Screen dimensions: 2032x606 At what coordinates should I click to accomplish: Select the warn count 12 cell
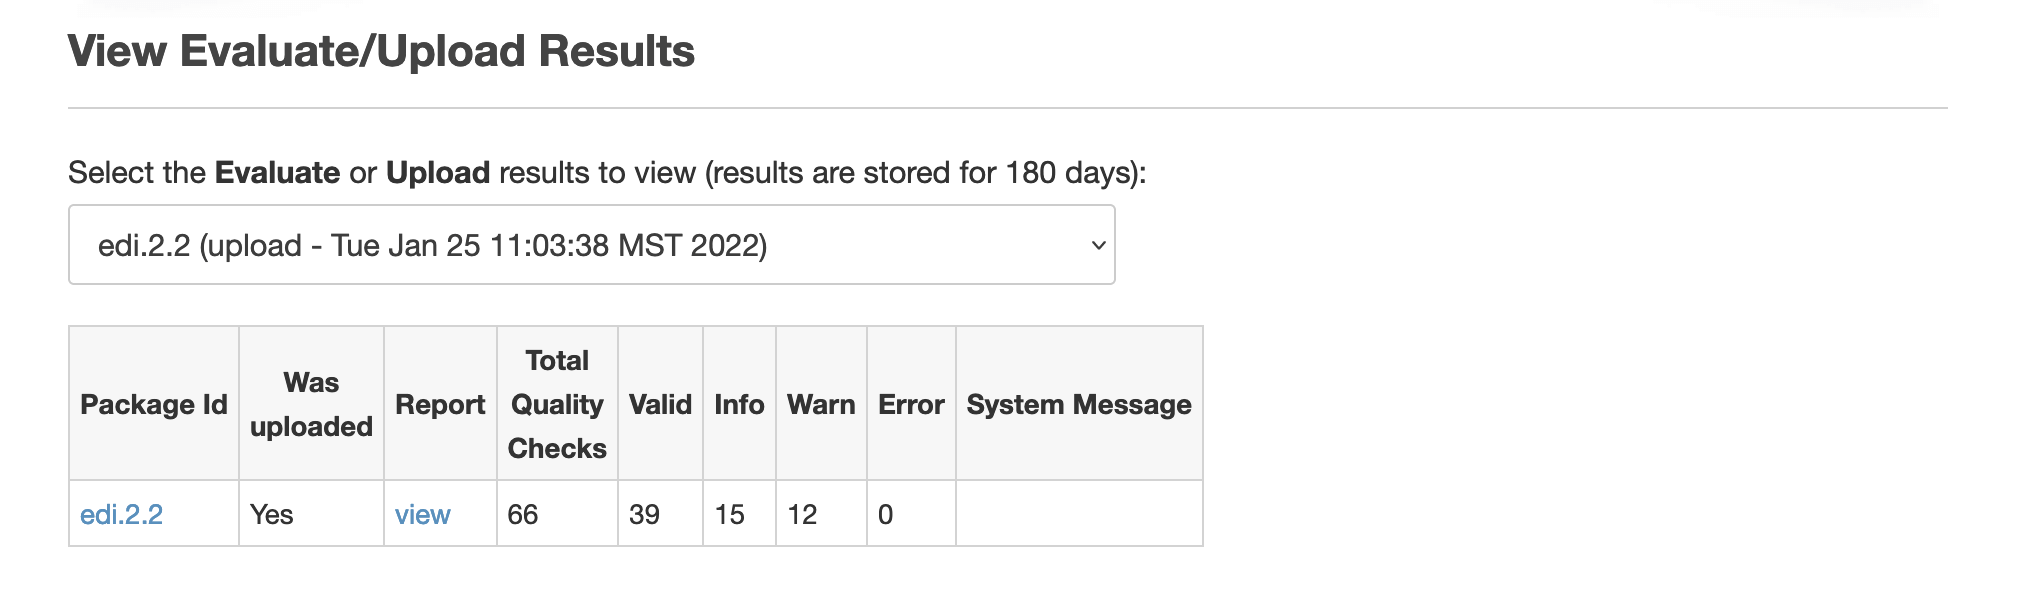click(x=821, y=514)
